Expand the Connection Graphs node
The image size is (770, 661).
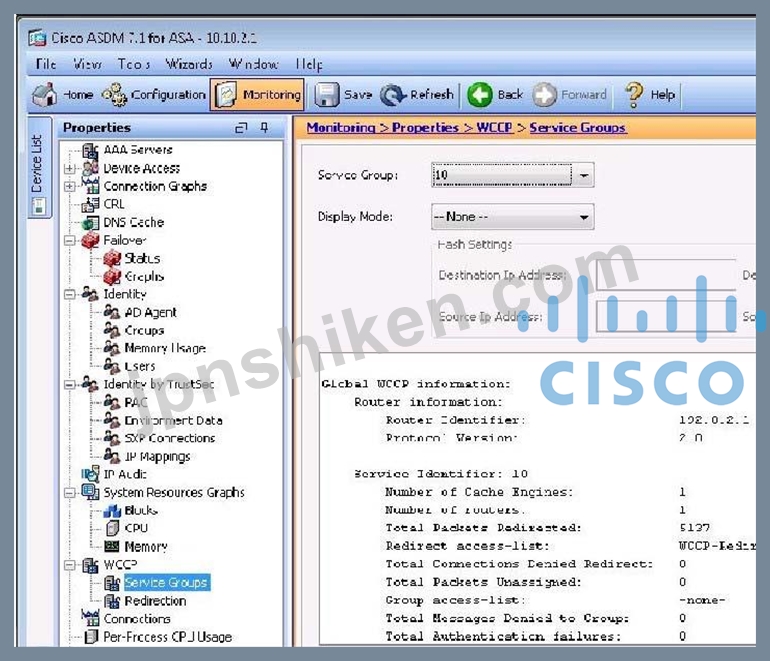69,187
